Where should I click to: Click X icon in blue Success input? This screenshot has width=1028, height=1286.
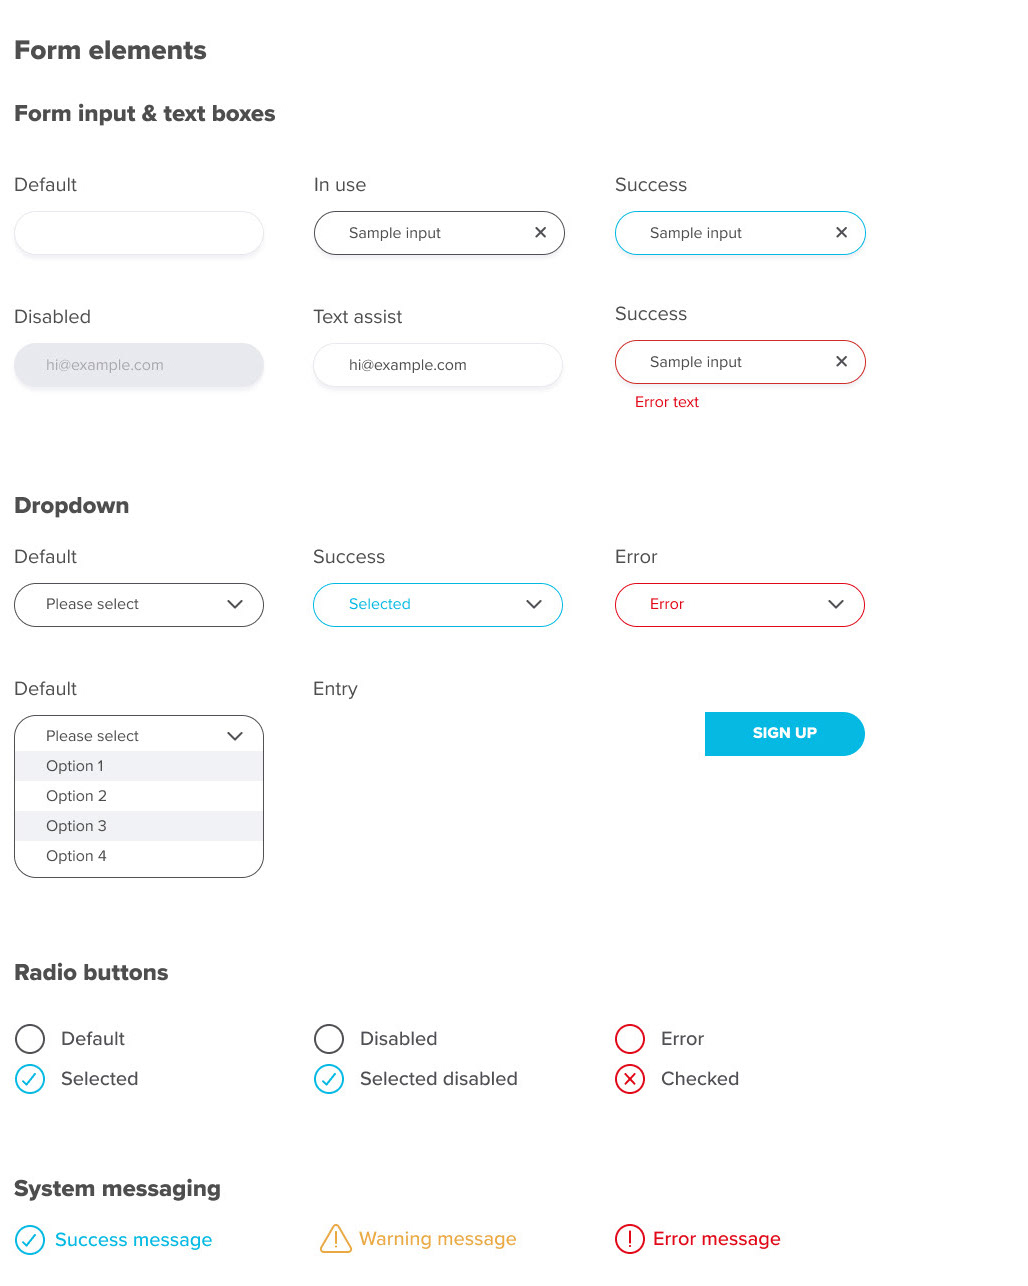(841, 233)
